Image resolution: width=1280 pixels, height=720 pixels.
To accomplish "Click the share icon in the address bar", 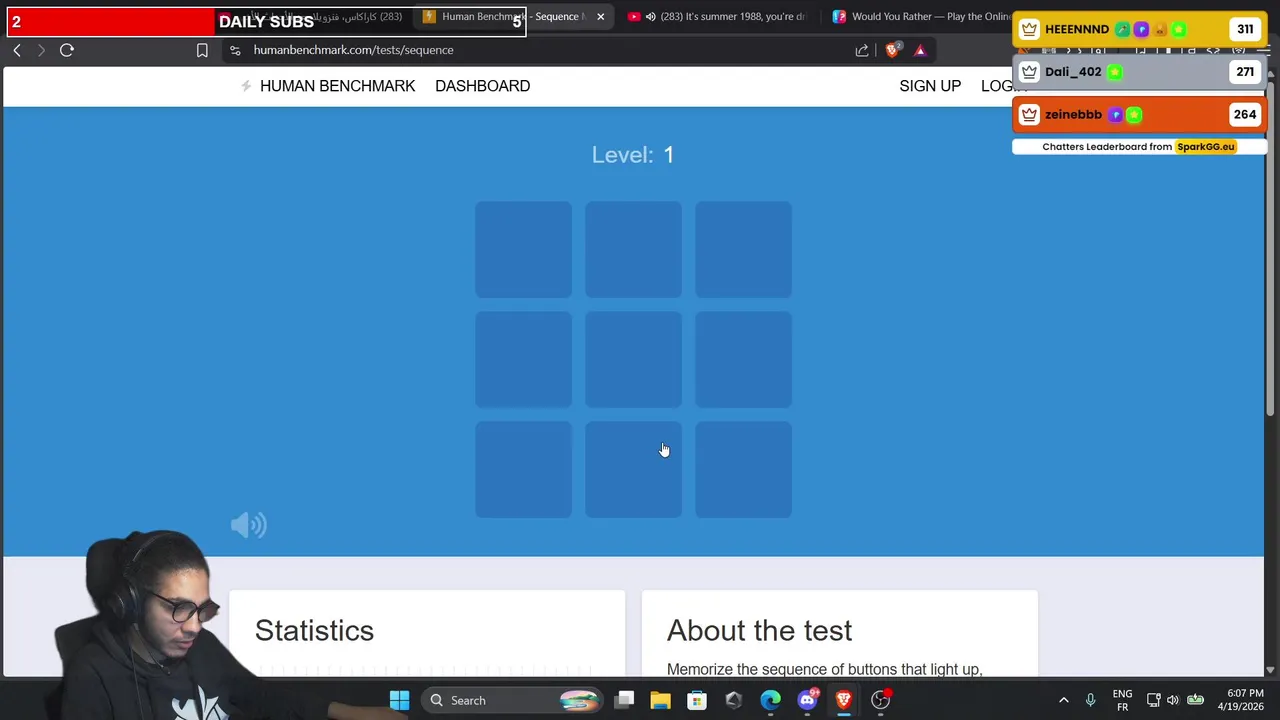I will coord(862,50).
